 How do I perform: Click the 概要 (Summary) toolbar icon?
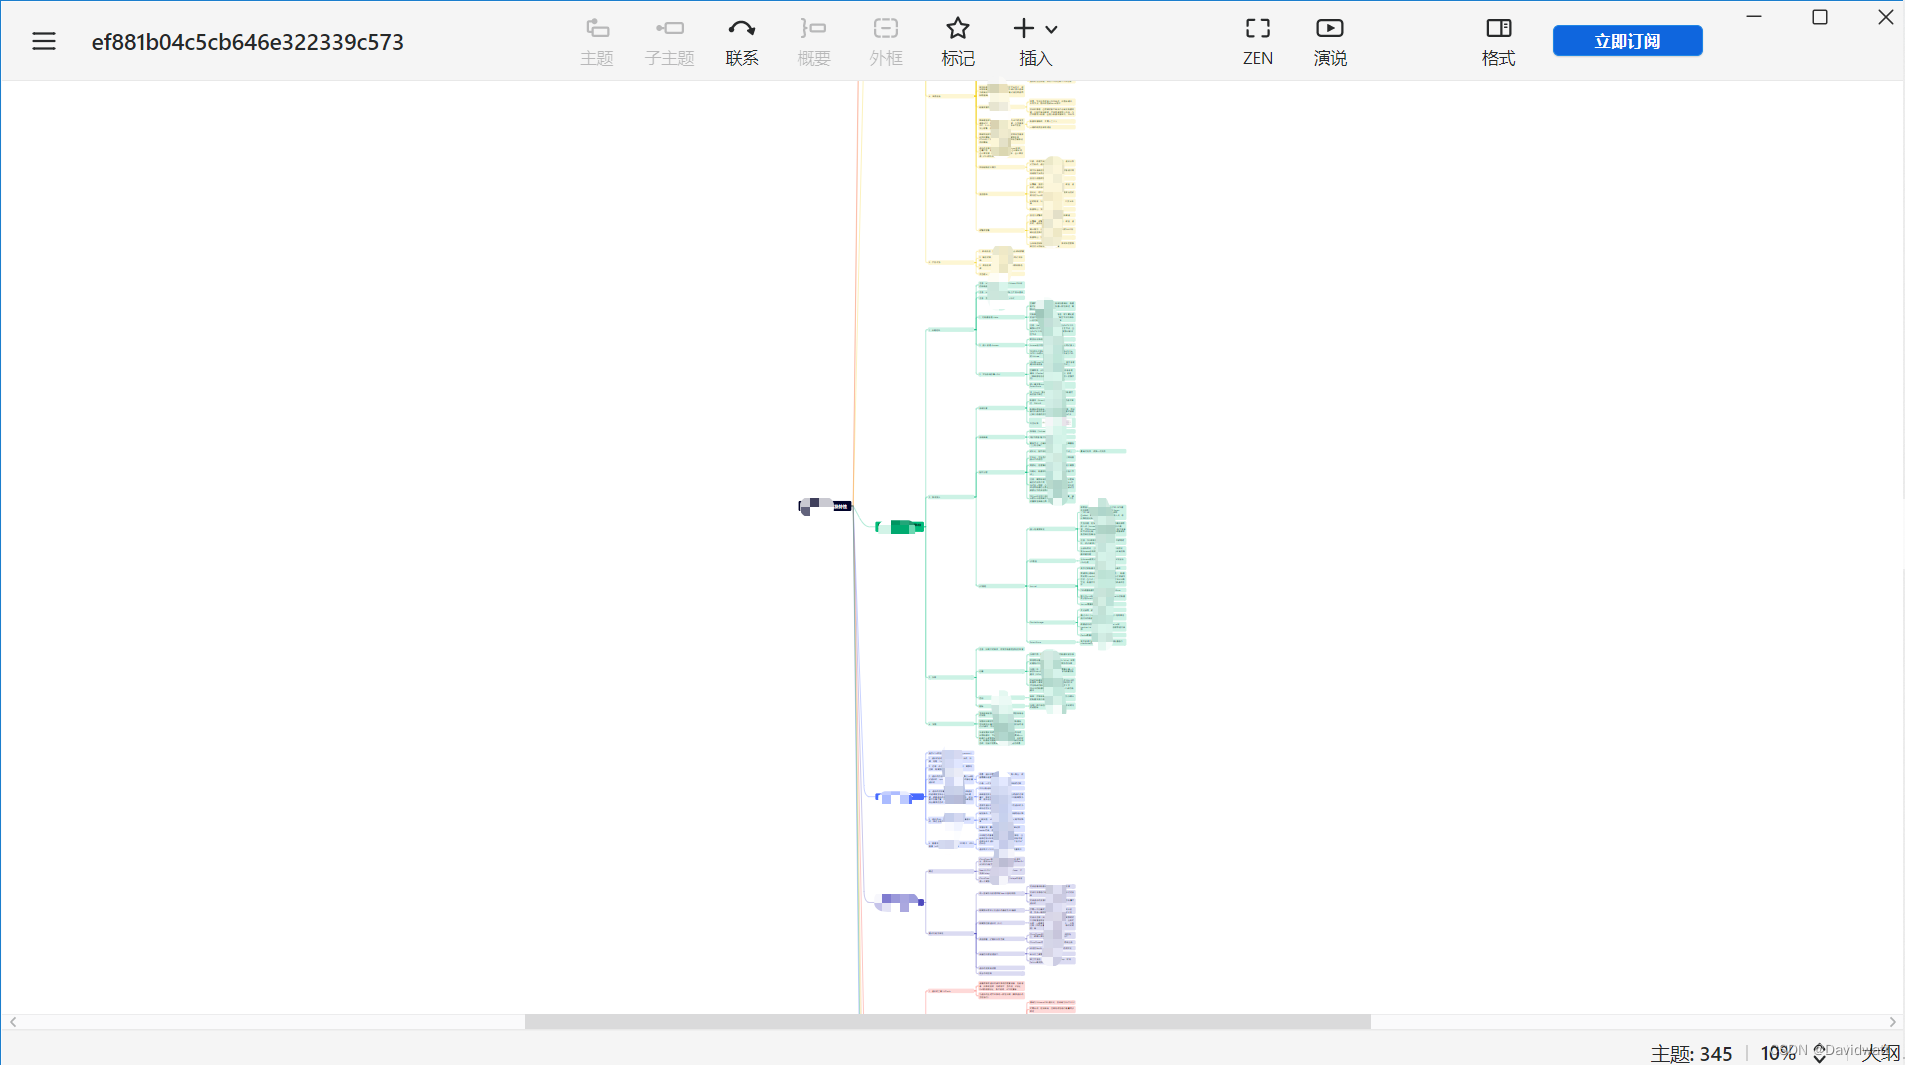[x=814, y=42]
